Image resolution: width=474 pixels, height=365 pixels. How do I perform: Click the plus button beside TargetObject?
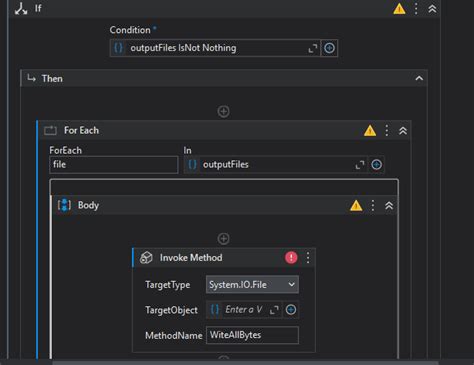tap(291, 310)
